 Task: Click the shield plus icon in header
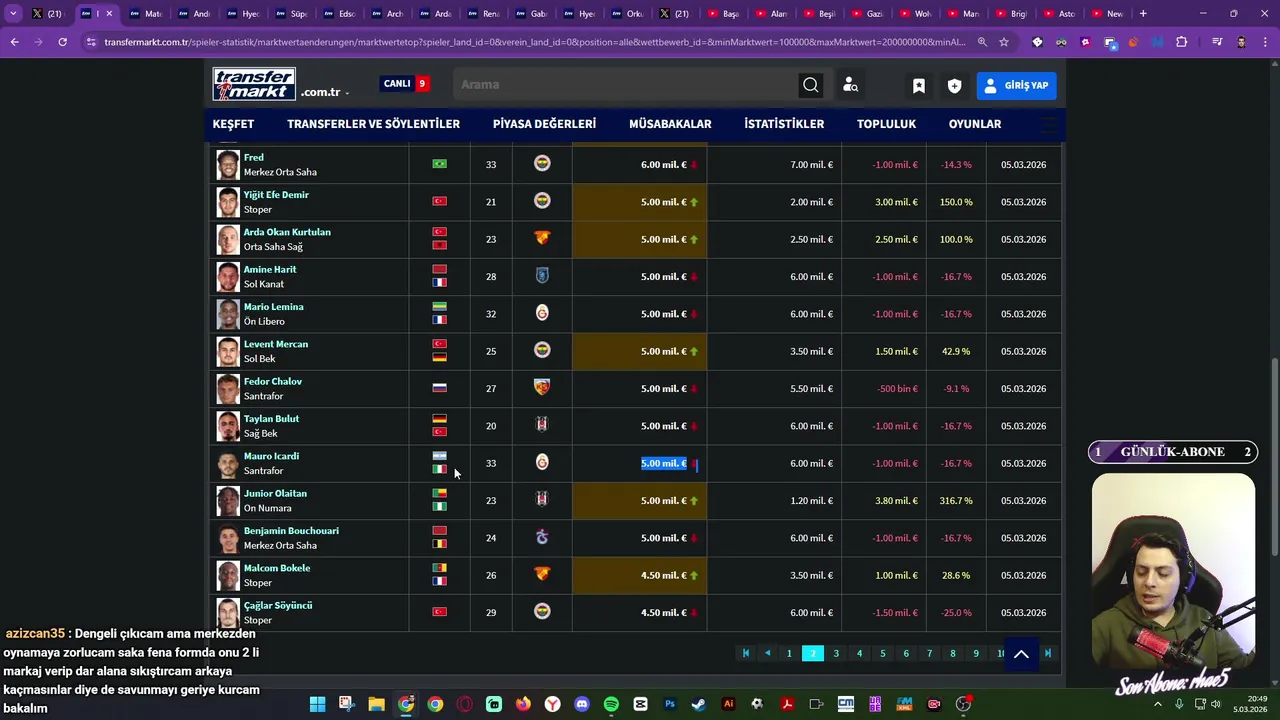[955, 86]
